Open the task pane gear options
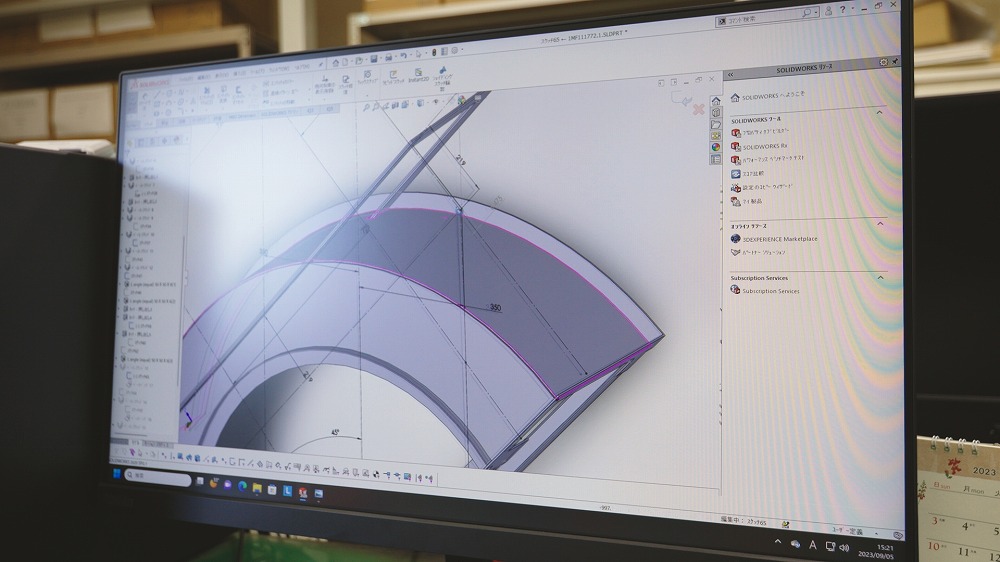 click(883, 62)
